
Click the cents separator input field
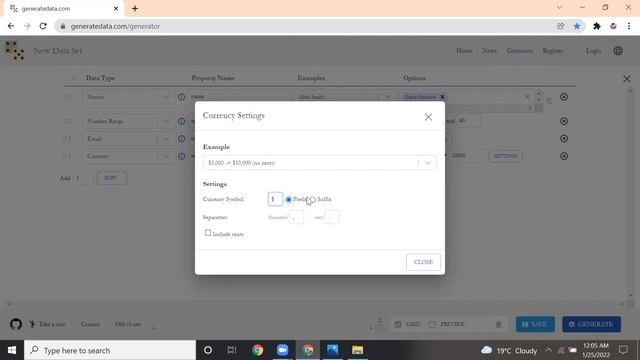point(332,217)
